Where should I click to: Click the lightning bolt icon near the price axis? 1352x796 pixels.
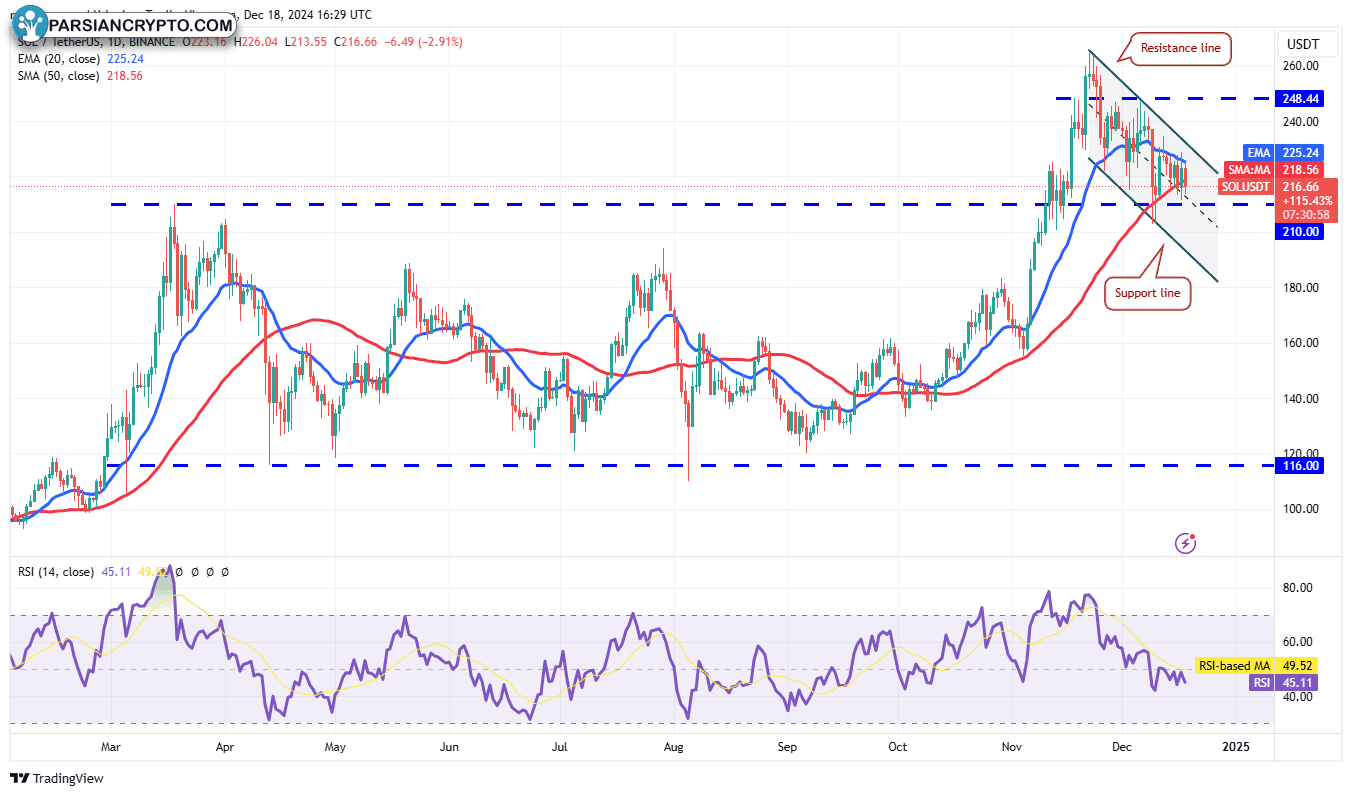click(x=1187, y=542)
